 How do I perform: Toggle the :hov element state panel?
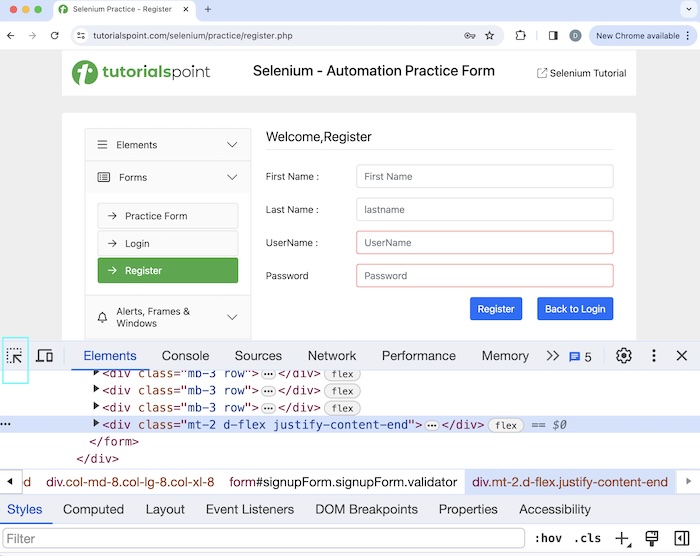pyautogui.click(x=548, y=539)
